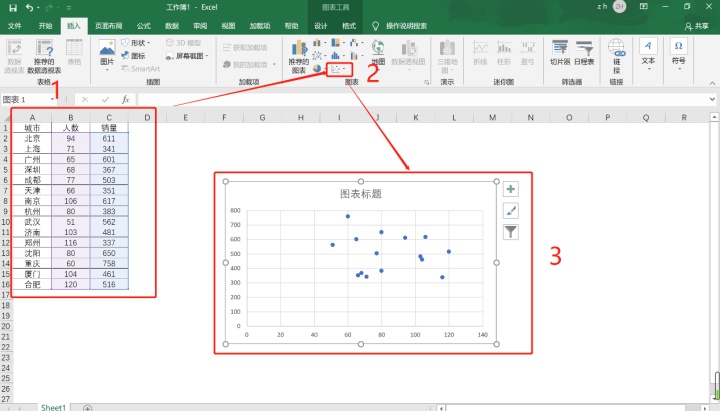Open the line chart dropdown
This screenshot has height=411, width=720.
tap(319, 56)
